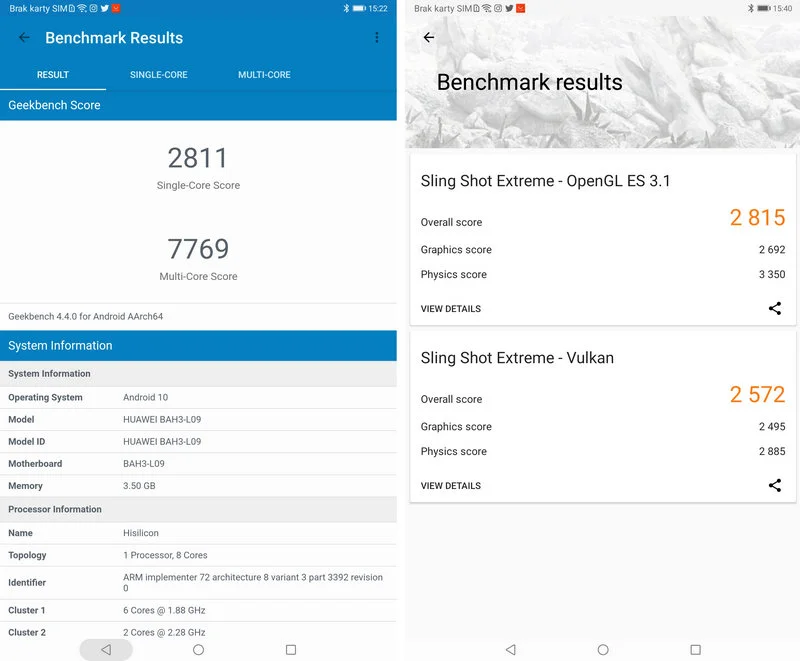800x661 pixels.
Task: Tap the Android back navigation button
Action: [x=105, y=649]
